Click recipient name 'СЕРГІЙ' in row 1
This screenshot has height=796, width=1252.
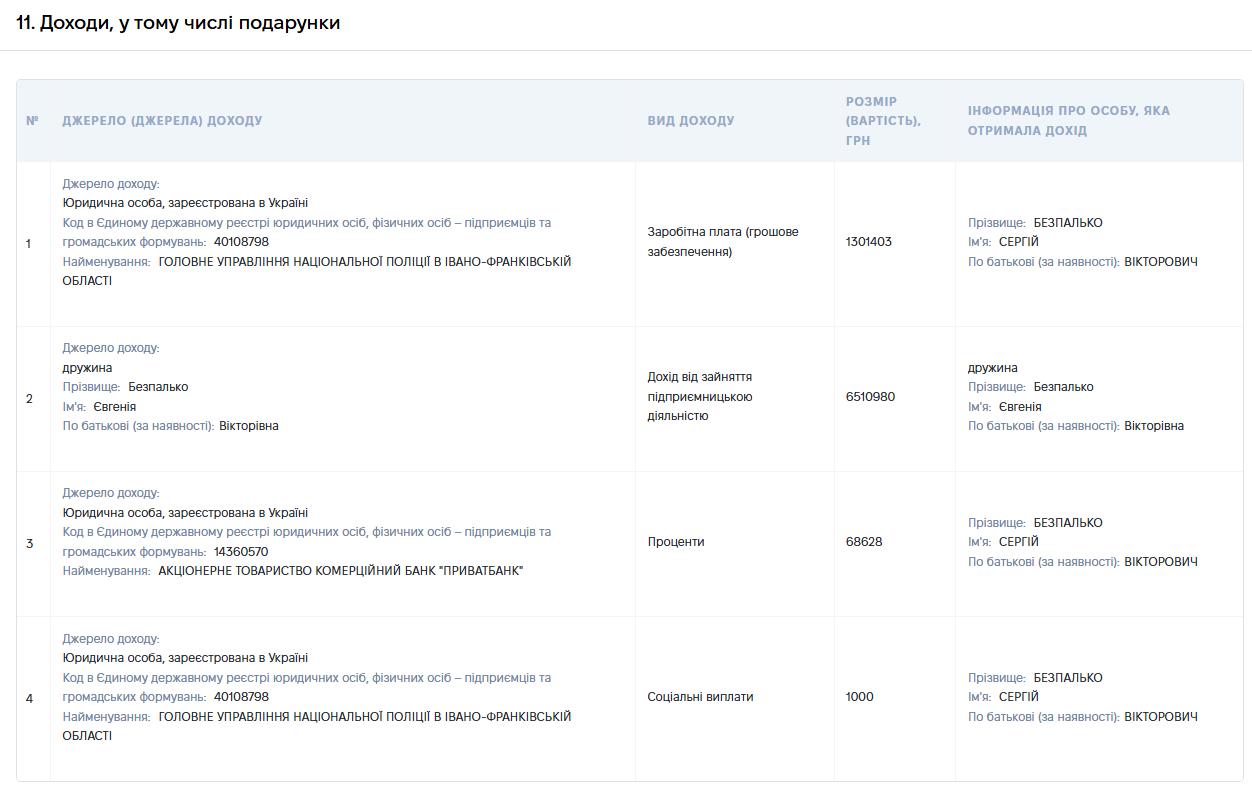point(1019,242)
